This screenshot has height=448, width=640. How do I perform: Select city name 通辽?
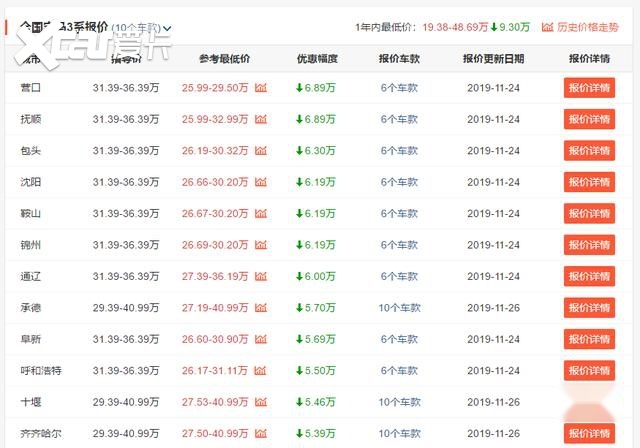point(31,276)
